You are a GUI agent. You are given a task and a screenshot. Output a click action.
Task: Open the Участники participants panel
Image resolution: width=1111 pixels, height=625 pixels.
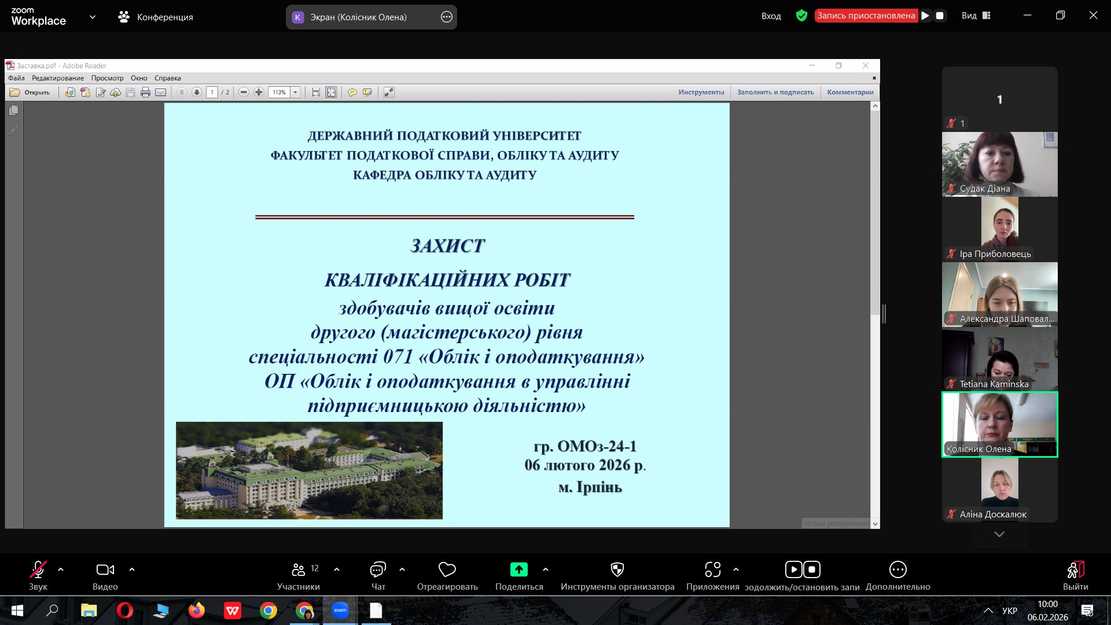[298, 571]
